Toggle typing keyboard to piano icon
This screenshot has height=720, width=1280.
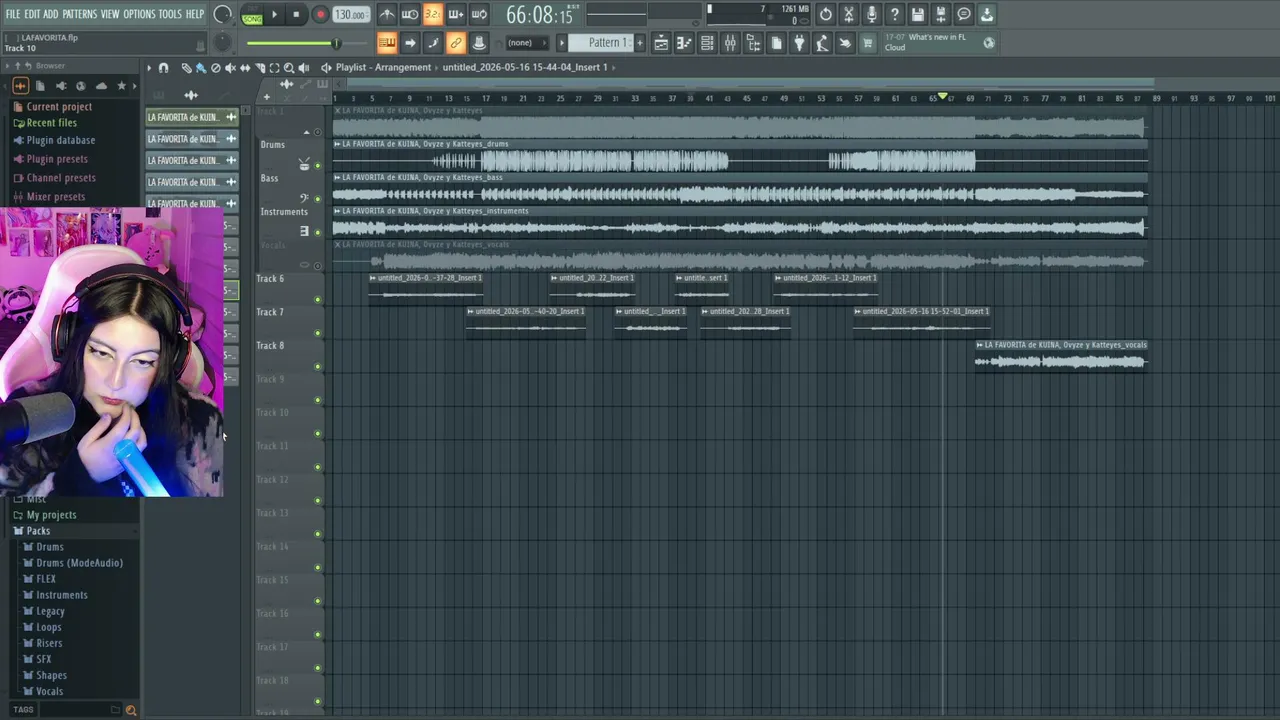tap(387, 43)
